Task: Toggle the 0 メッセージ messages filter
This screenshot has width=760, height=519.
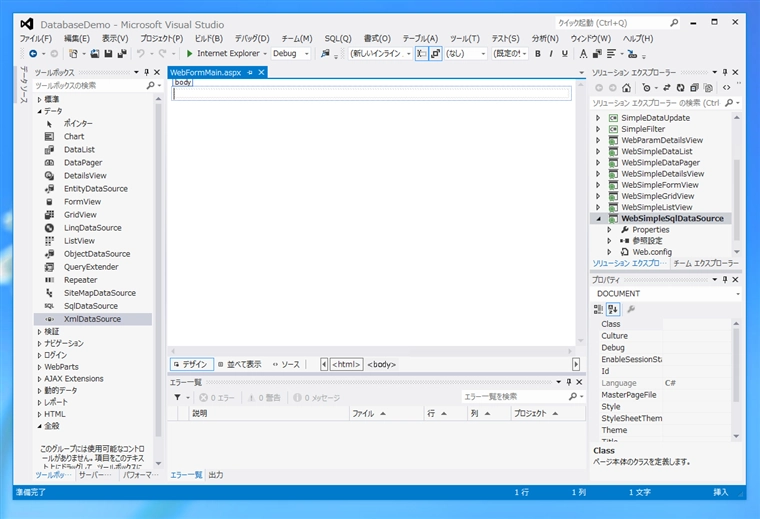Action: tap(317, 398)
